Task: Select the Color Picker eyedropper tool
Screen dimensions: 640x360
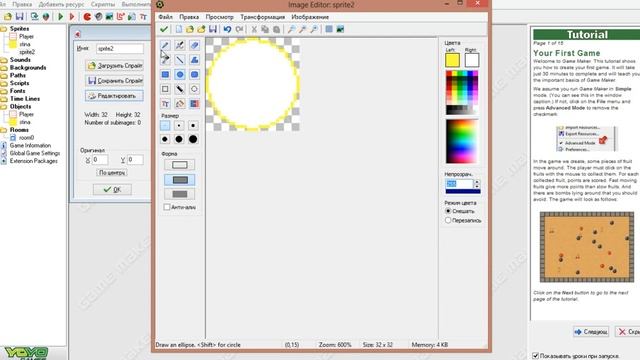Action: [165, 60]
